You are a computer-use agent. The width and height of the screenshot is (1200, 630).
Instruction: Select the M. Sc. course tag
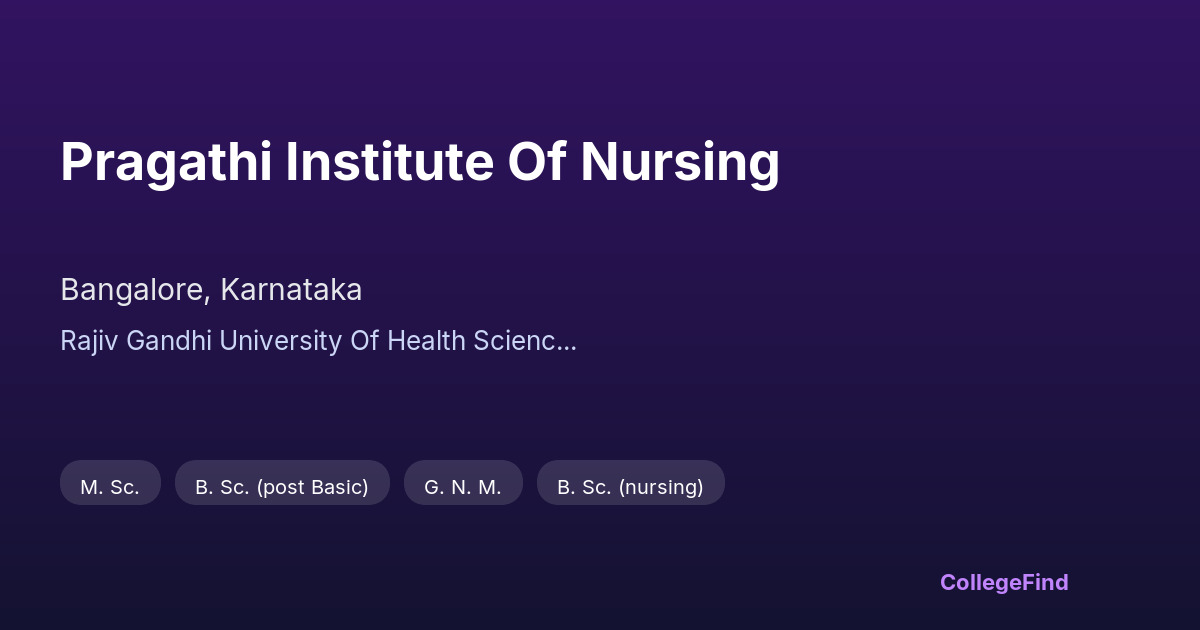110,487
